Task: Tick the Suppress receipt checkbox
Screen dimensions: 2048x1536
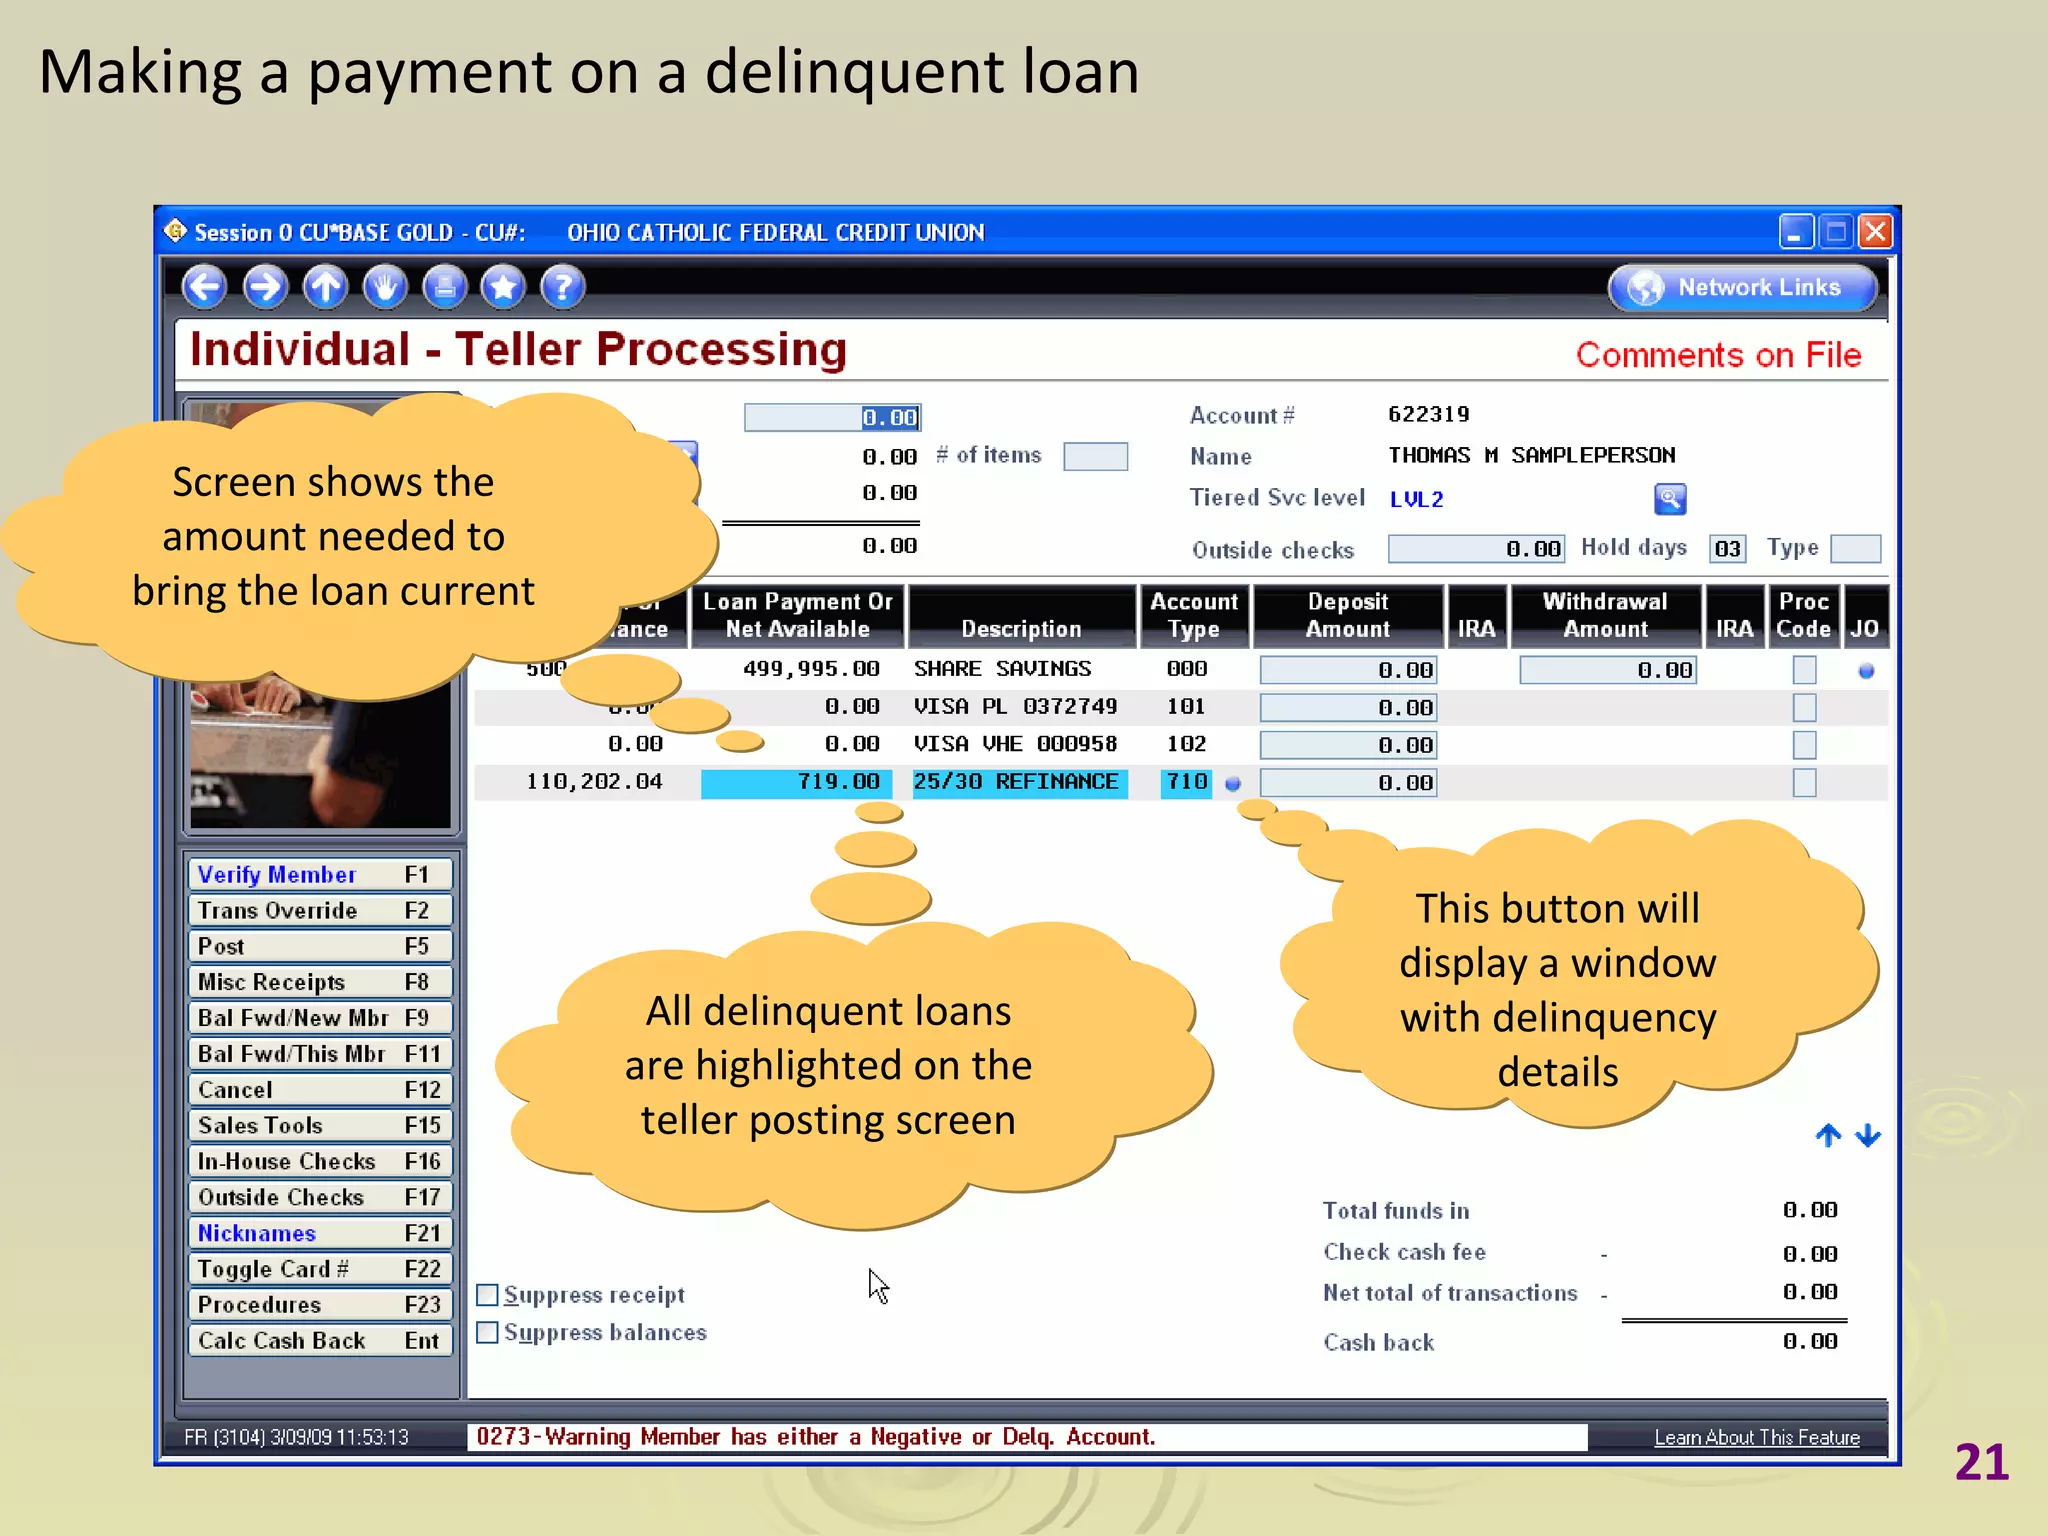Action: [x=487, y=1295]
